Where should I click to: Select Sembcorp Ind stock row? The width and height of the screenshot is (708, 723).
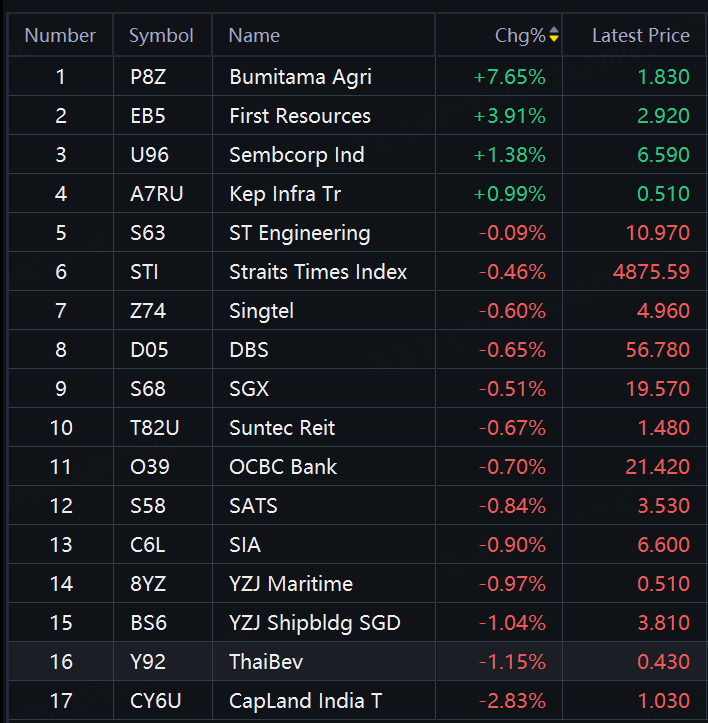point(296,155)
